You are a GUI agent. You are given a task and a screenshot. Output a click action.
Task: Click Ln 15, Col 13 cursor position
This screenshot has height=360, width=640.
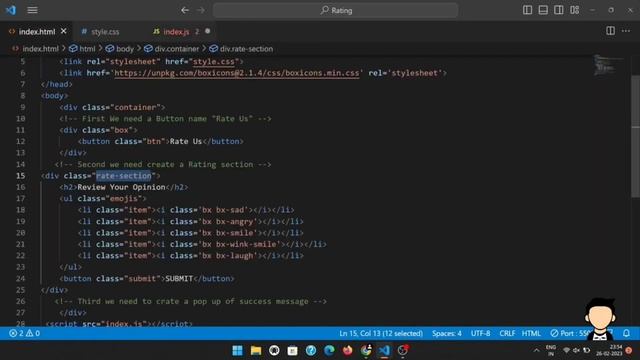[381, 333]
